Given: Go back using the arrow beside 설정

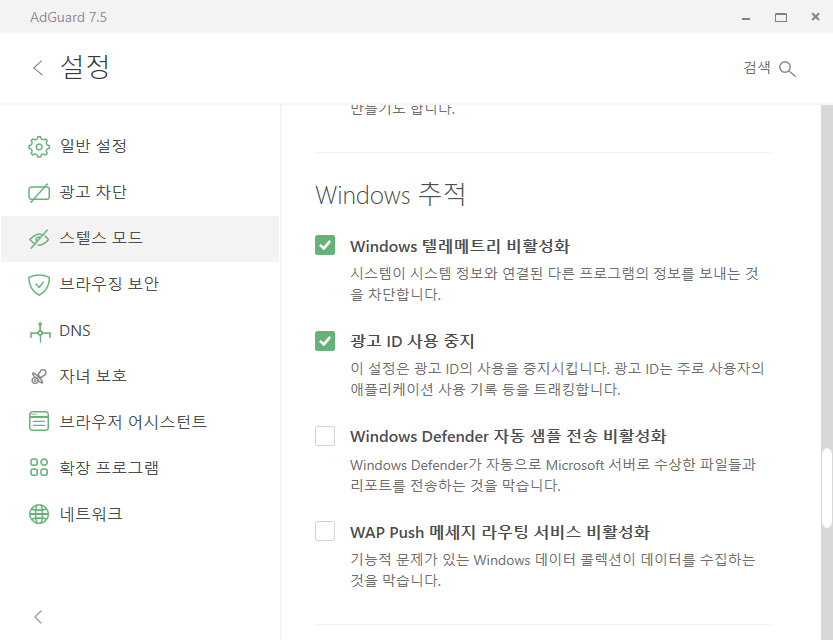Looking at the screenshot, I should click(38, 68).
